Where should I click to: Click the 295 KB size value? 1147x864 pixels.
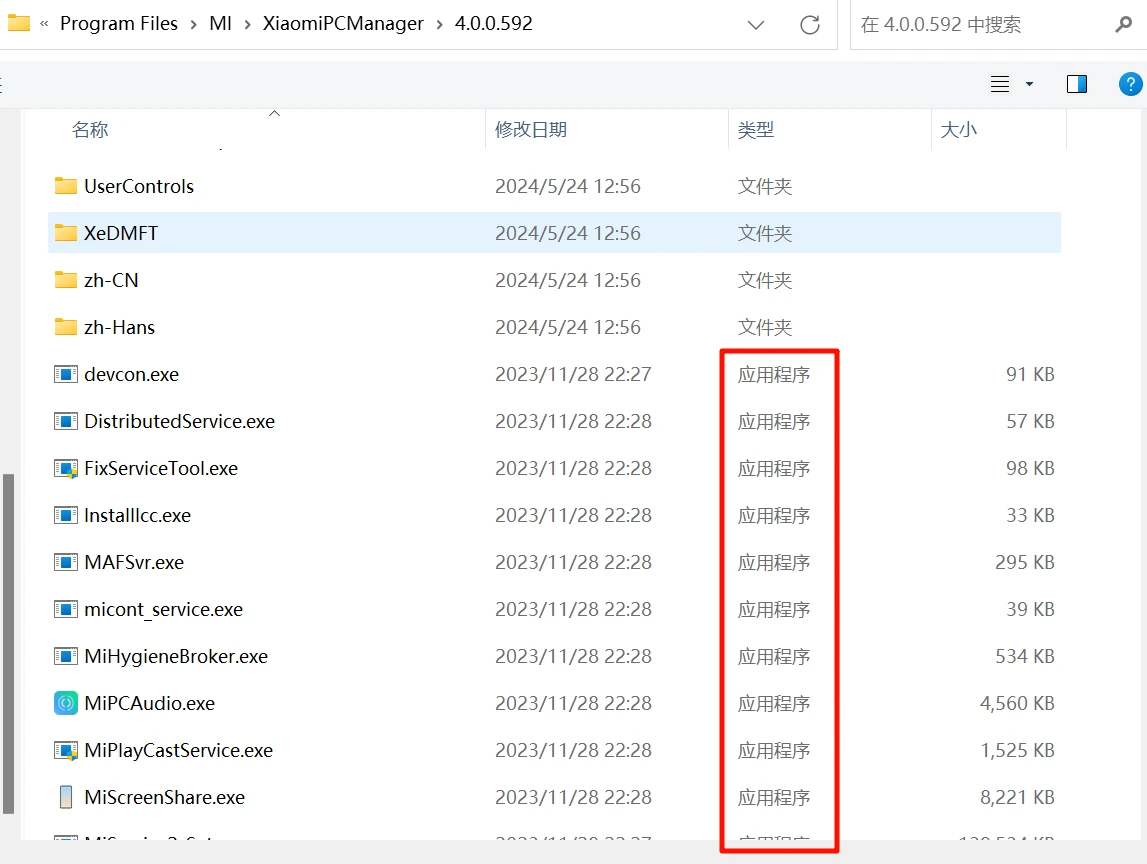tap(1025, 563)
